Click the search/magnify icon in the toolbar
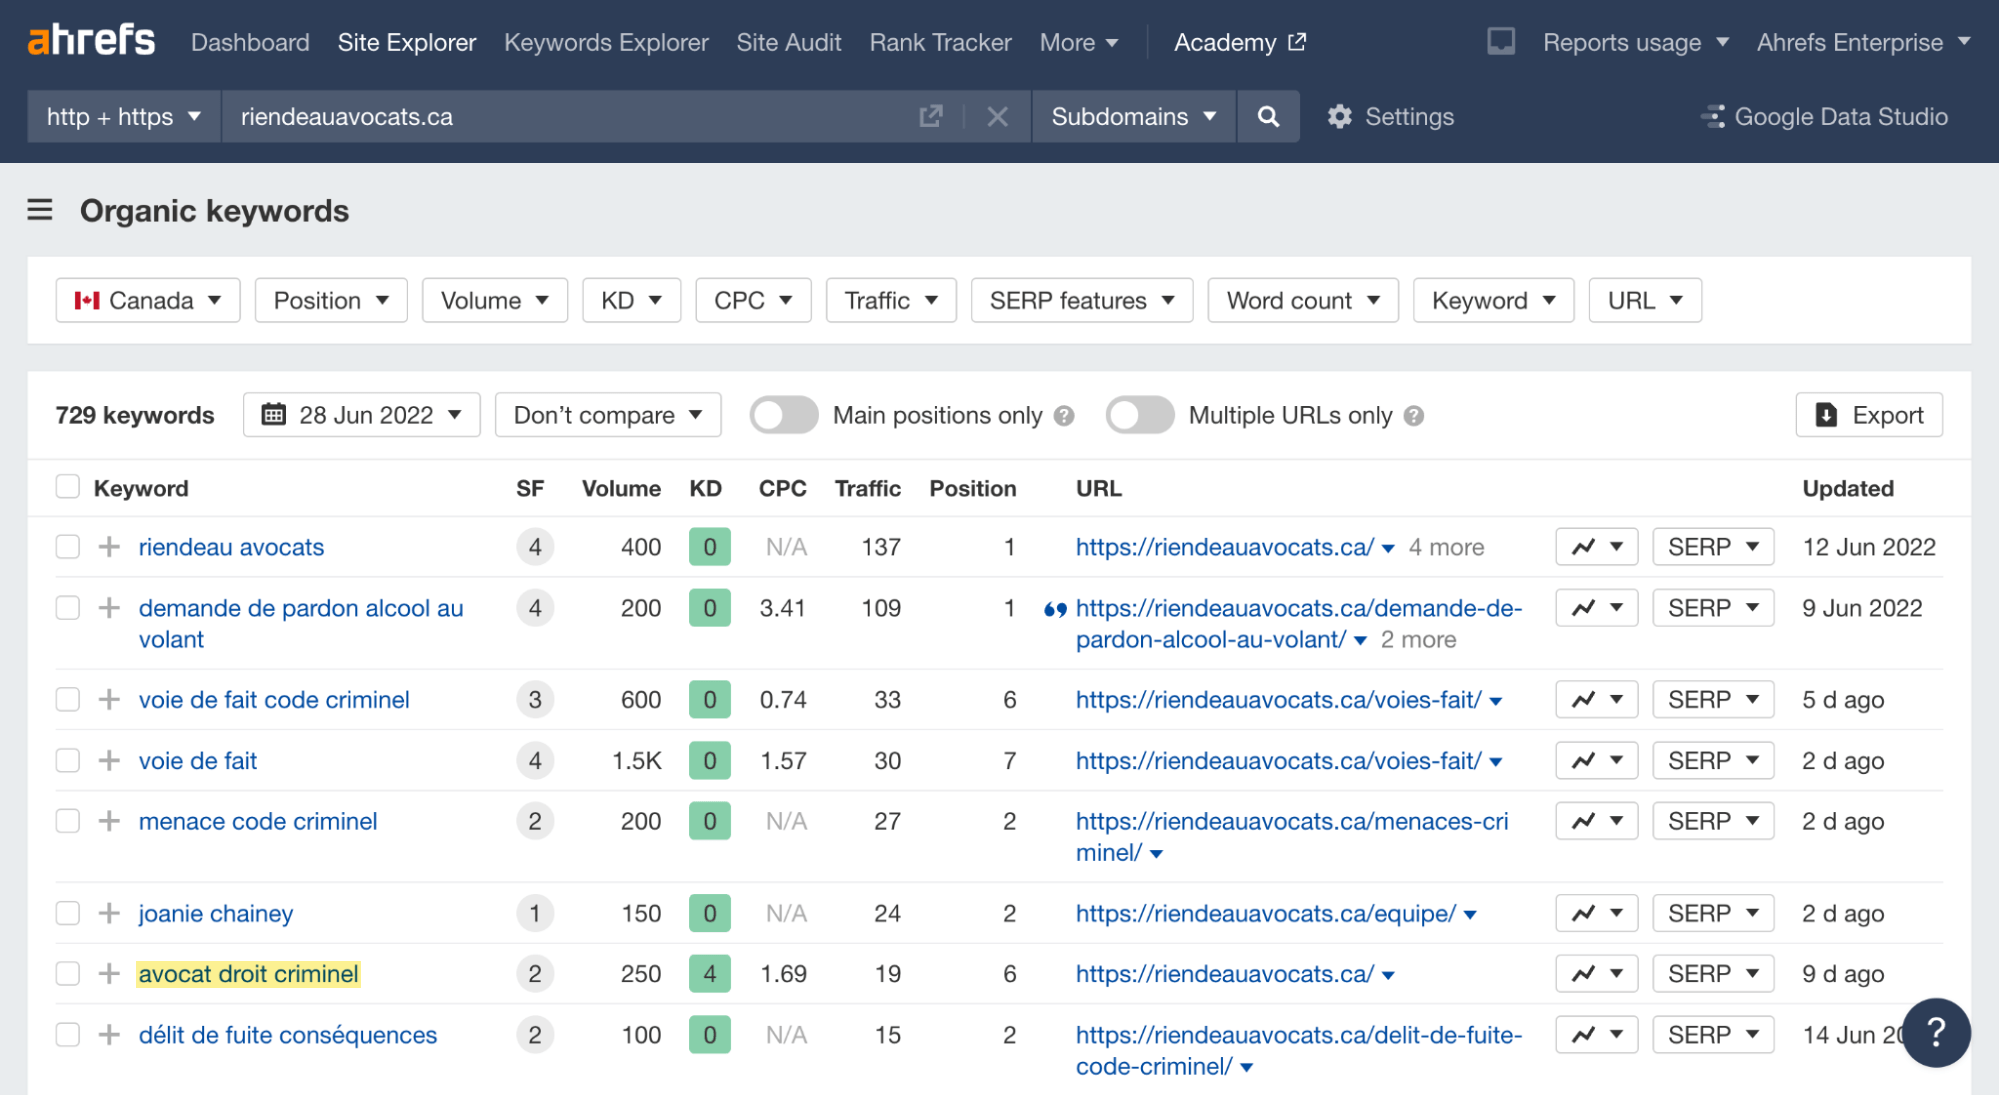The height and width of the screenshot is (1096, 1999). (1269, 116)
